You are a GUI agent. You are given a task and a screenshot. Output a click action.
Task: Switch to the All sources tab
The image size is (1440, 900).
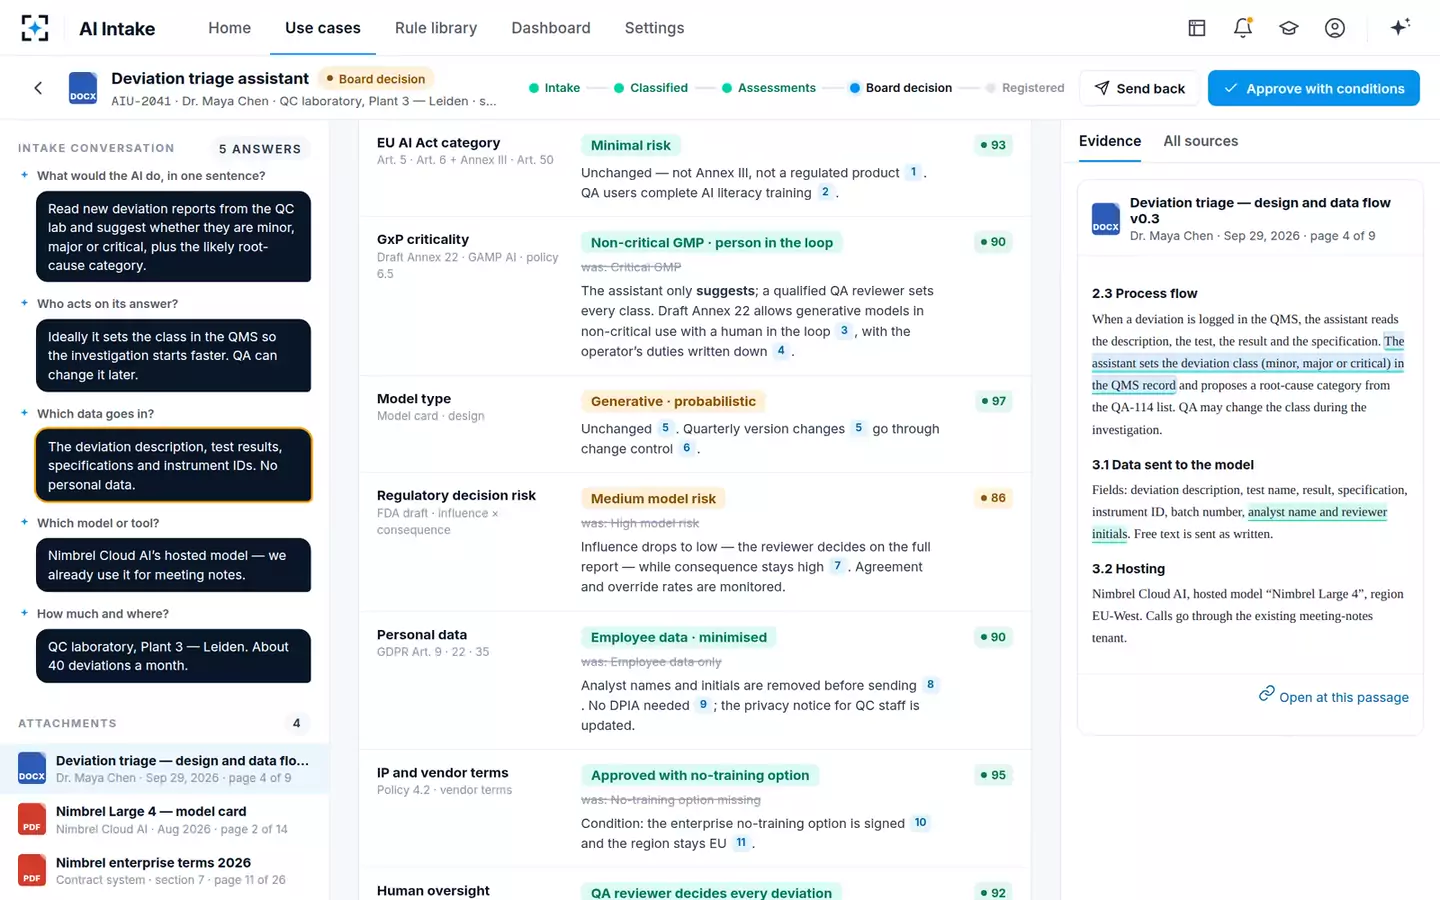coord(1200,141)
